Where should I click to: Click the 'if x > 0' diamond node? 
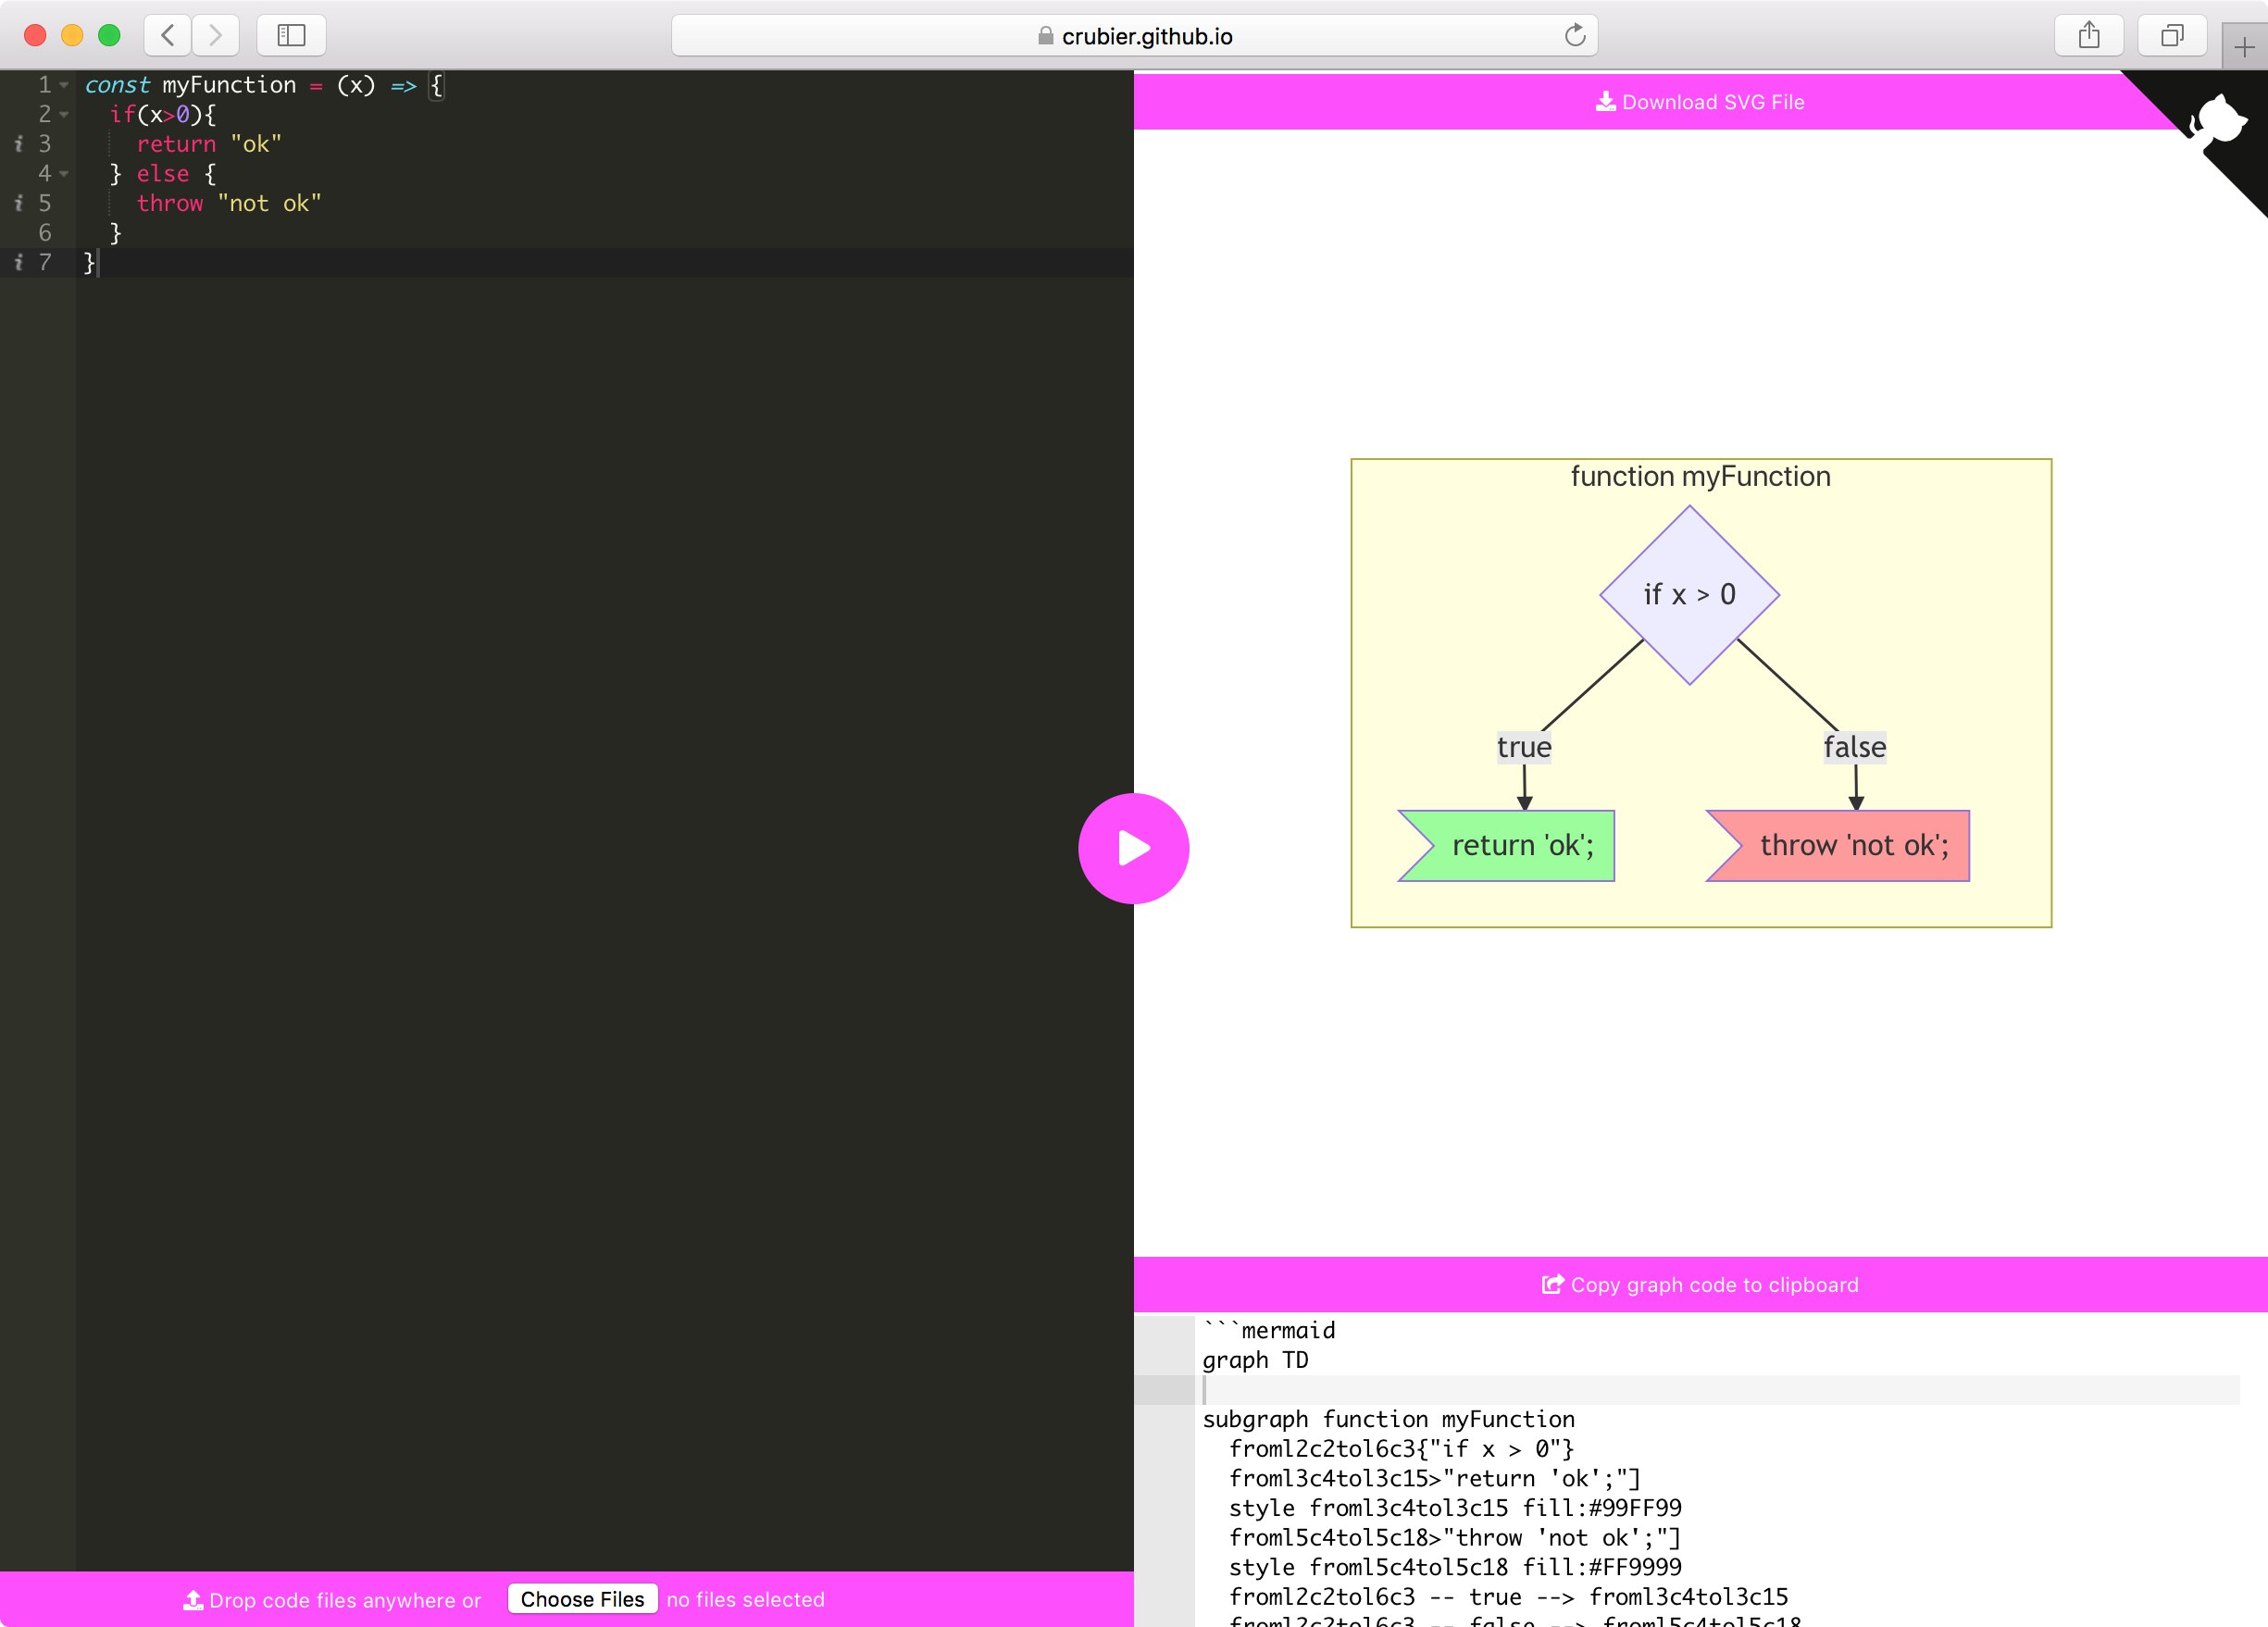pos(1689,595)
